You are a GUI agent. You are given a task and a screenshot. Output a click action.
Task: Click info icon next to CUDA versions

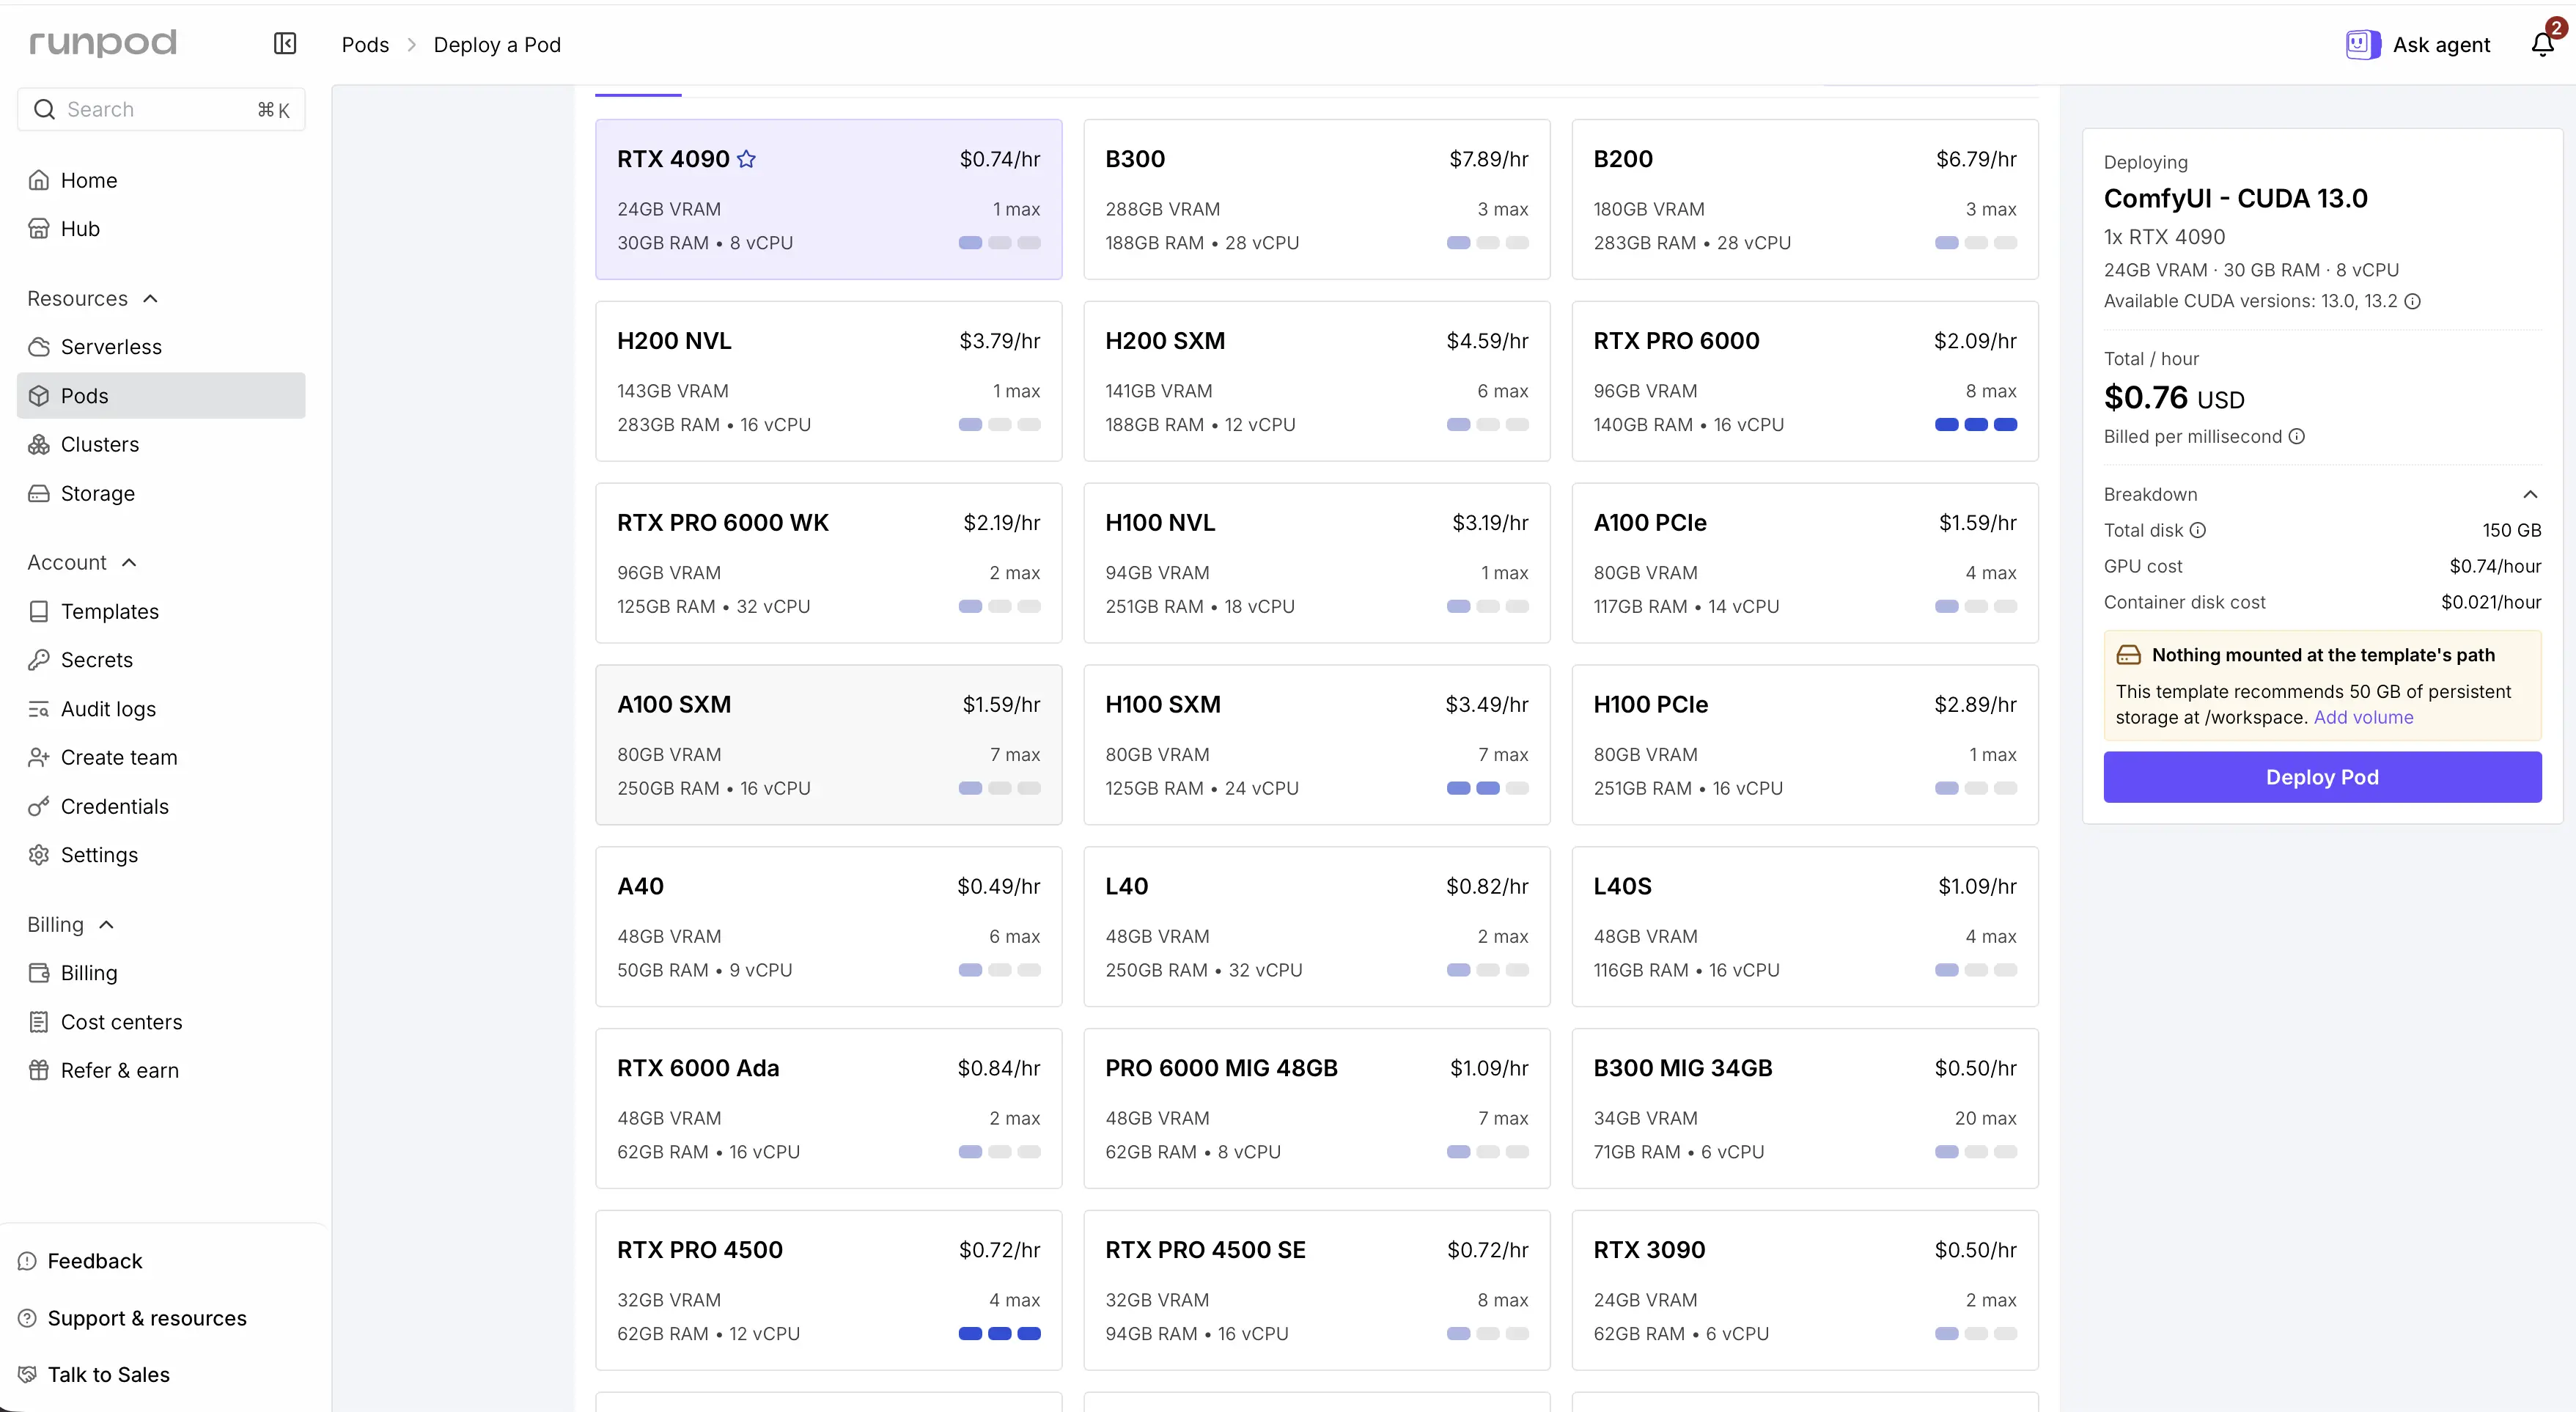(2413, 301)
